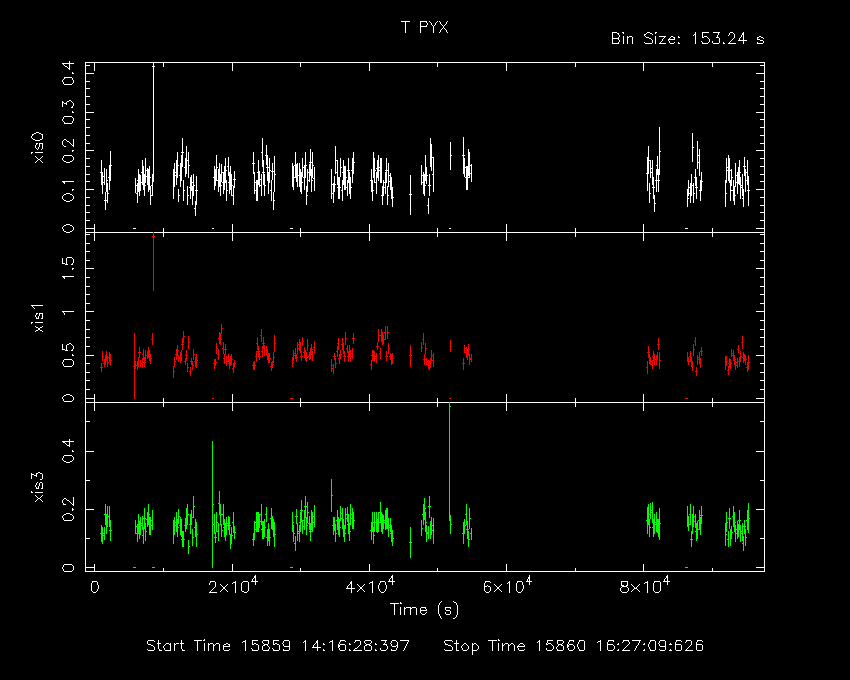
Task: Click the plot title 'T PYX'
Action: point(424,27)
